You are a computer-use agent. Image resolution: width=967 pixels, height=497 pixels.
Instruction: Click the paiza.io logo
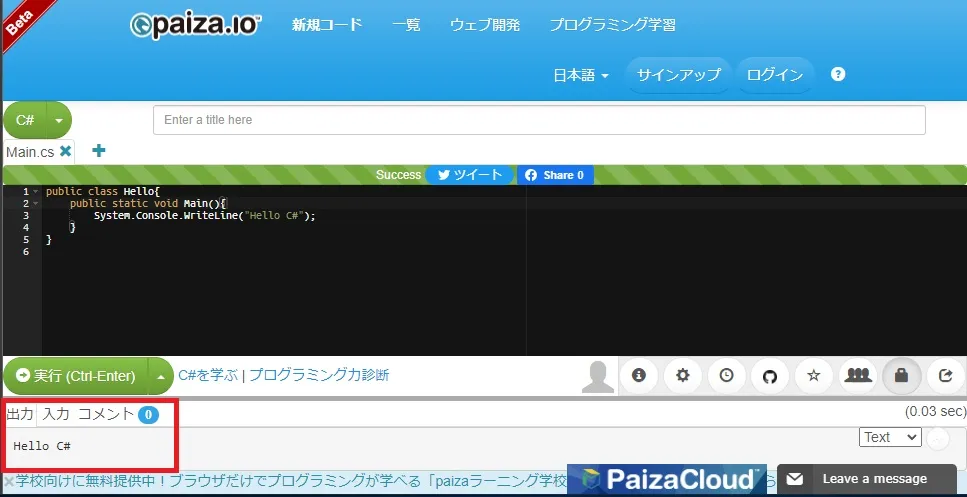click(196, 26)
